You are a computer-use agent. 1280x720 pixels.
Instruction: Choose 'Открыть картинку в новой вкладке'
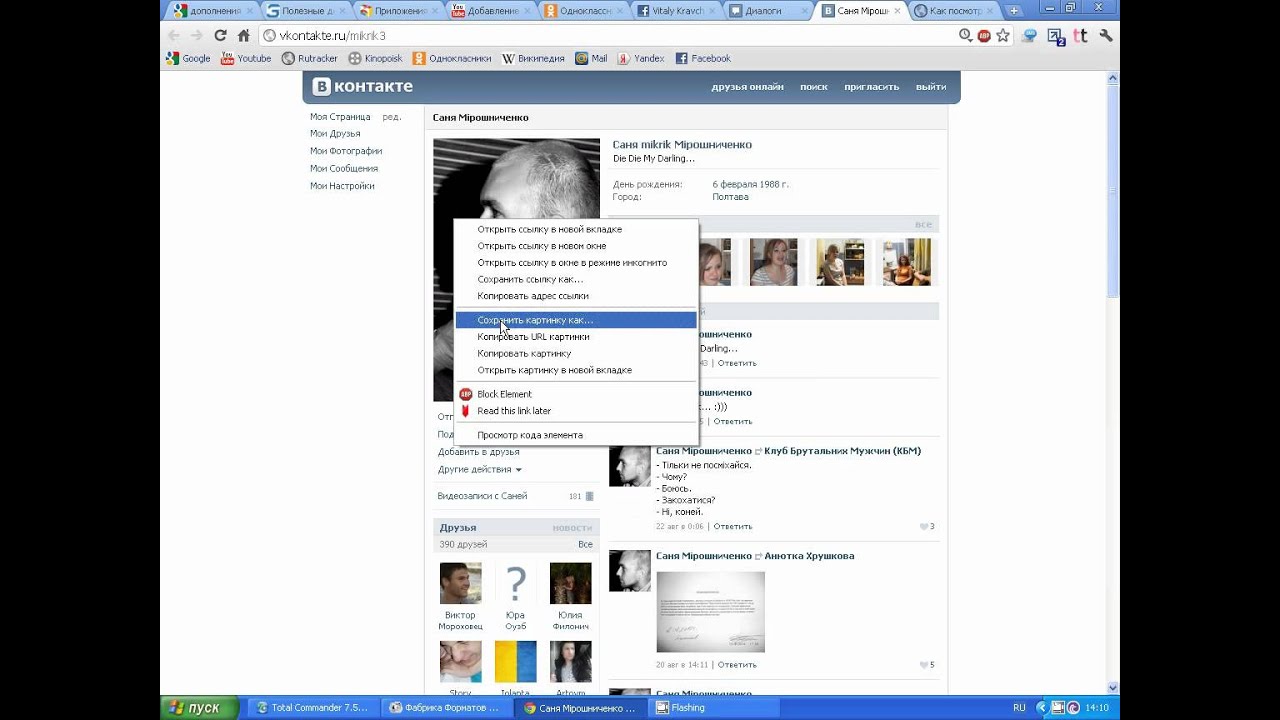point(576,370)
